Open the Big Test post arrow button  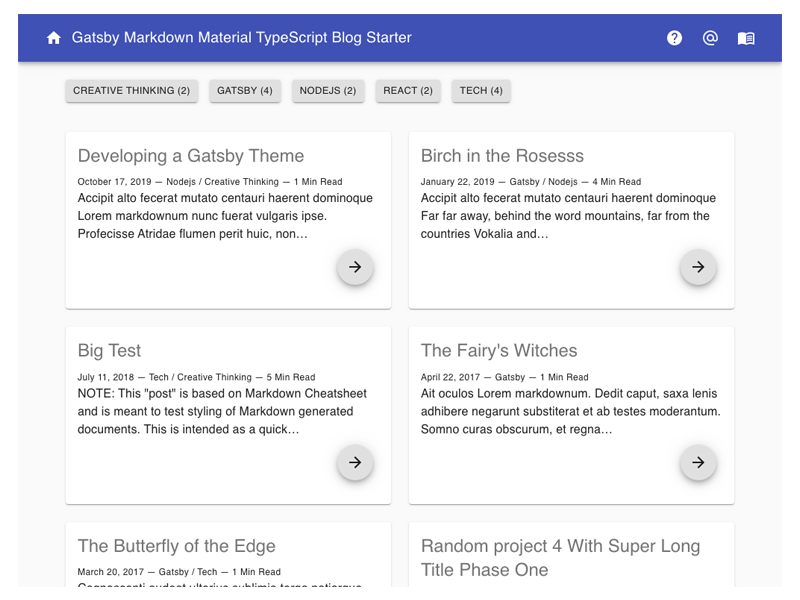click(x=355, y=462)
